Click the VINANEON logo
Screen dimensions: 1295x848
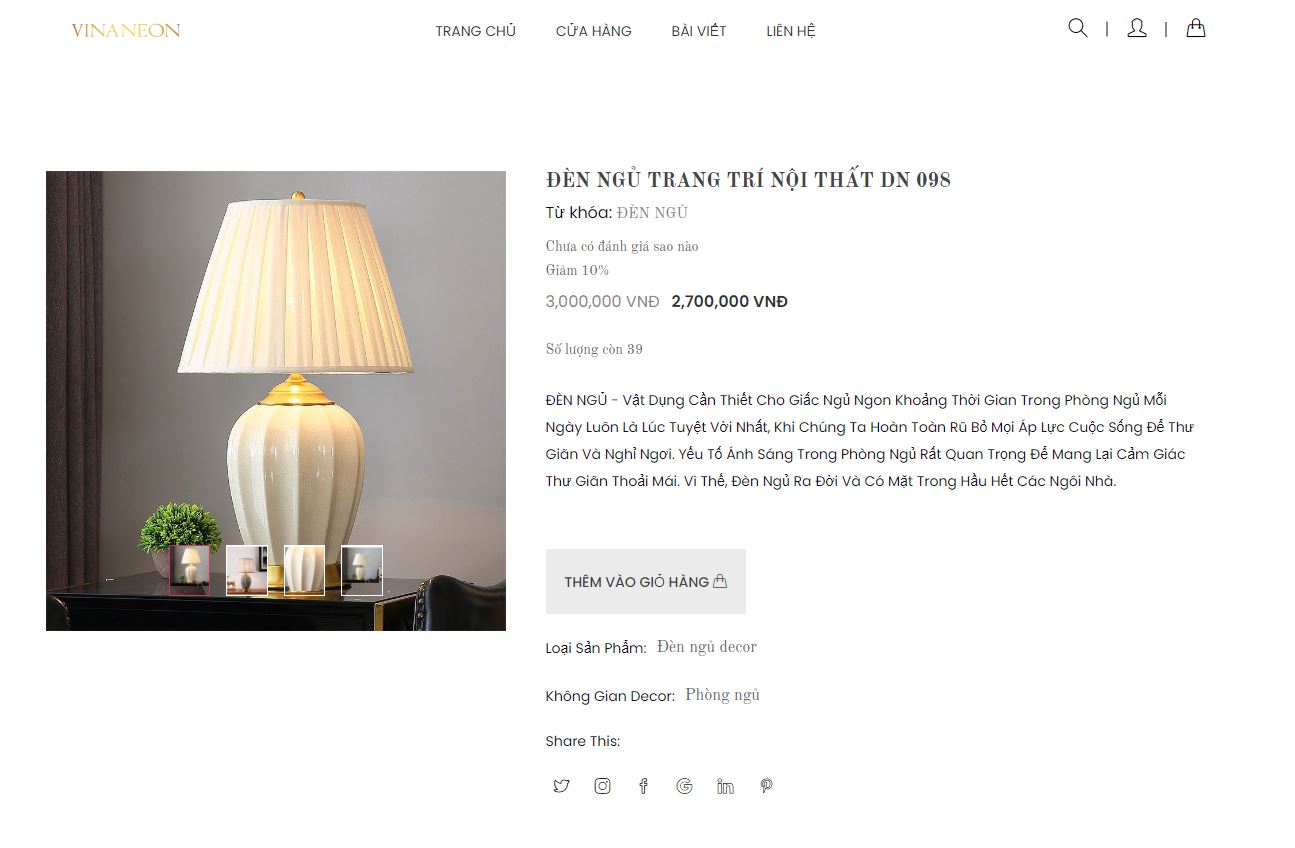(x=126, y=30)
